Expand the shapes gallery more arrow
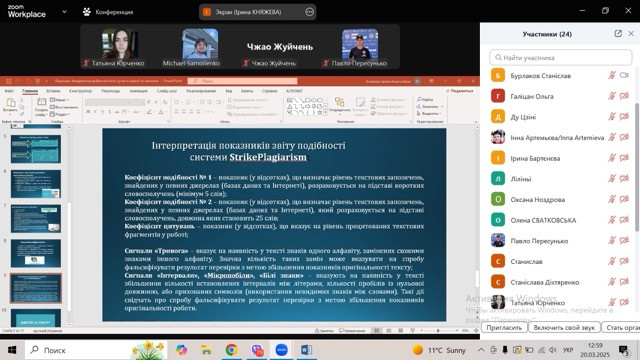 (325, 113)
